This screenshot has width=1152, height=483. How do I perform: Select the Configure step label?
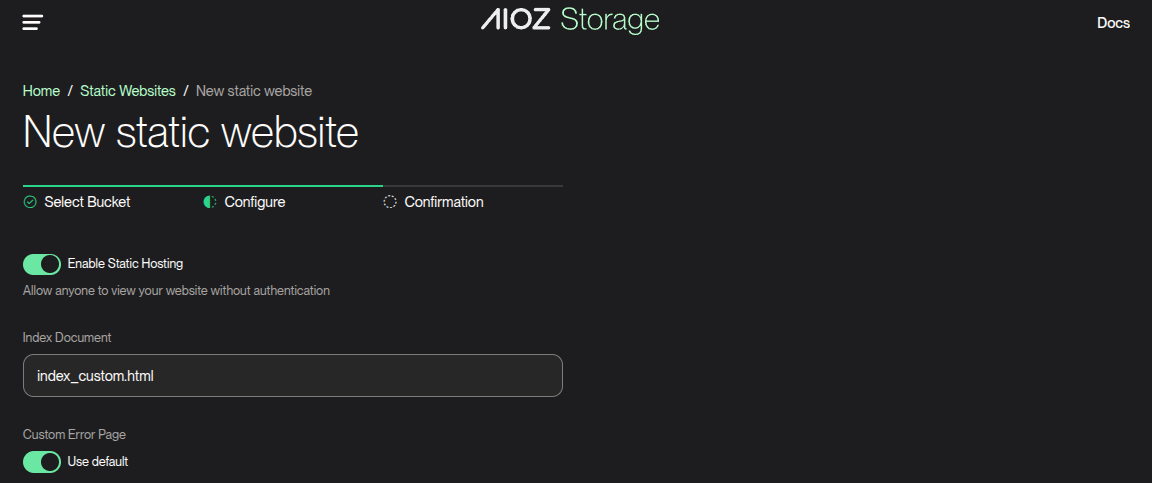[x=255, y=202]
